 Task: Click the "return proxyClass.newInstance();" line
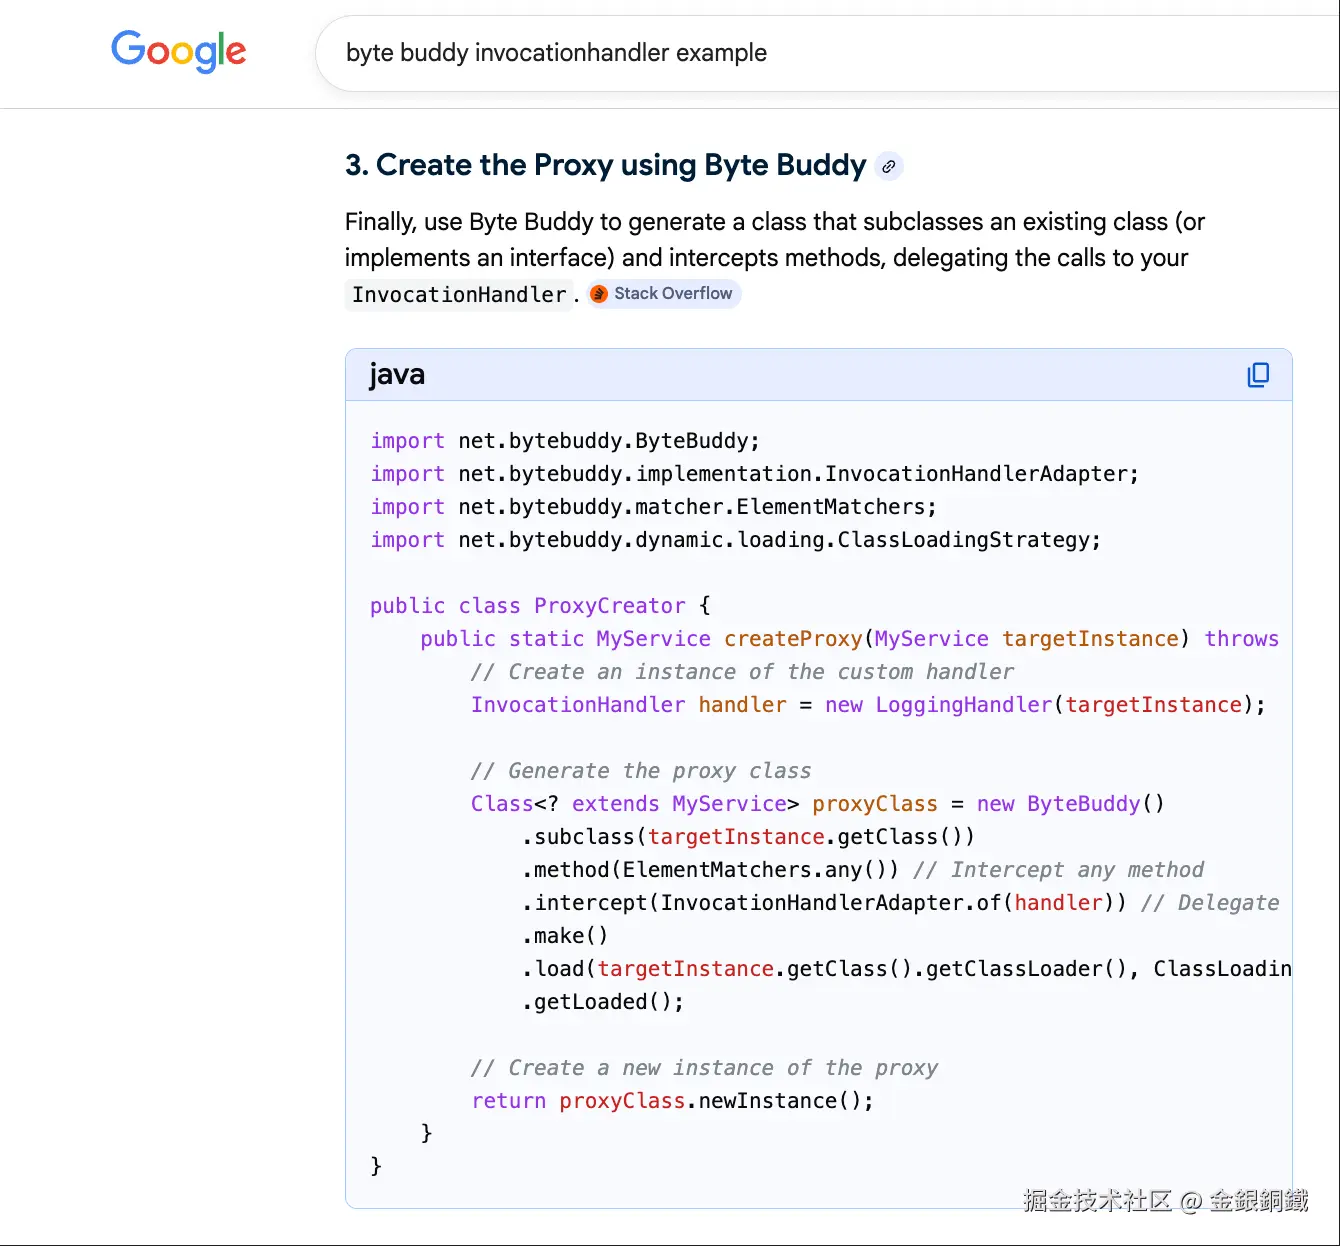[x=672, y=1101]
